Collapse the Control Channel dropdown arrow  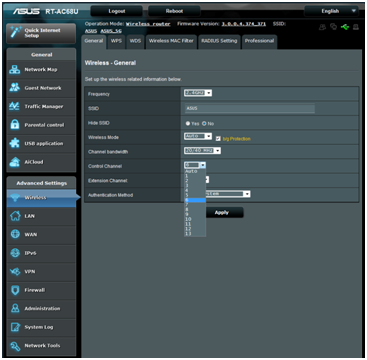tap(203, 165)
